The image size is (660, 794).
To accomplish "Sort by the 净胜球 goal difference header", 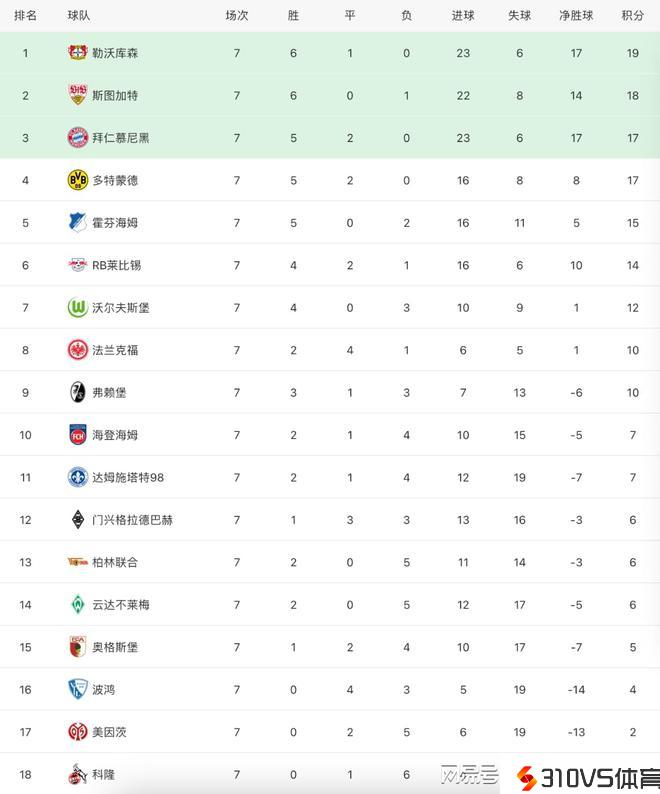I will [576, 16].
